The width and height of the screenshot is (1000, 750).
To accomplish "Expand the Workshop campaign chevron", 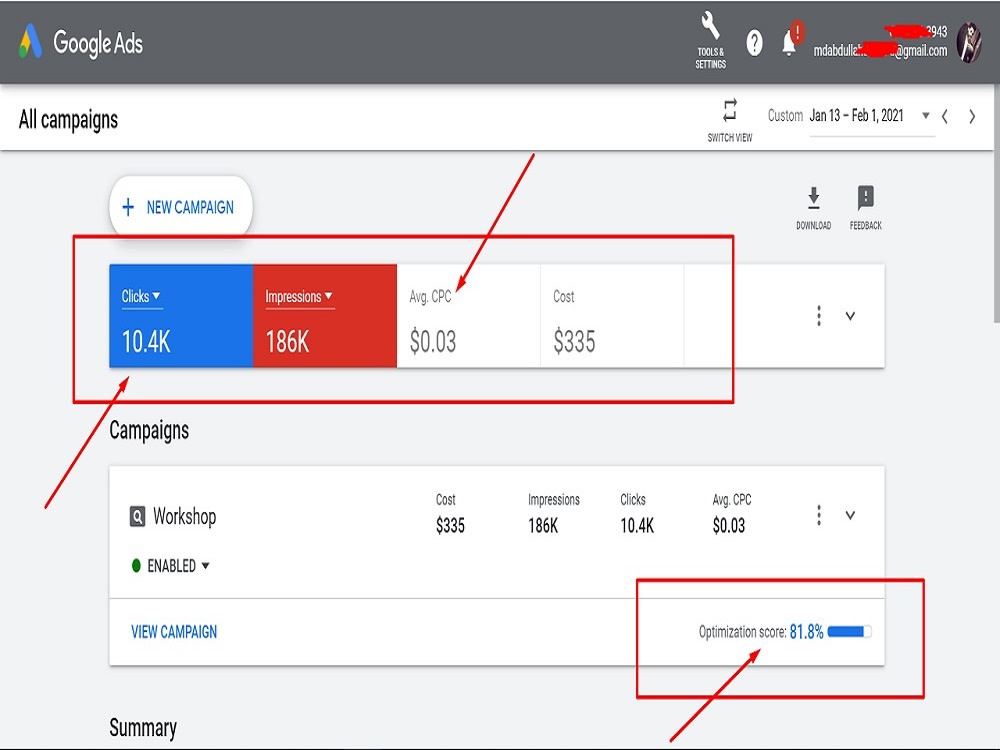I will (x=850, y=515).
